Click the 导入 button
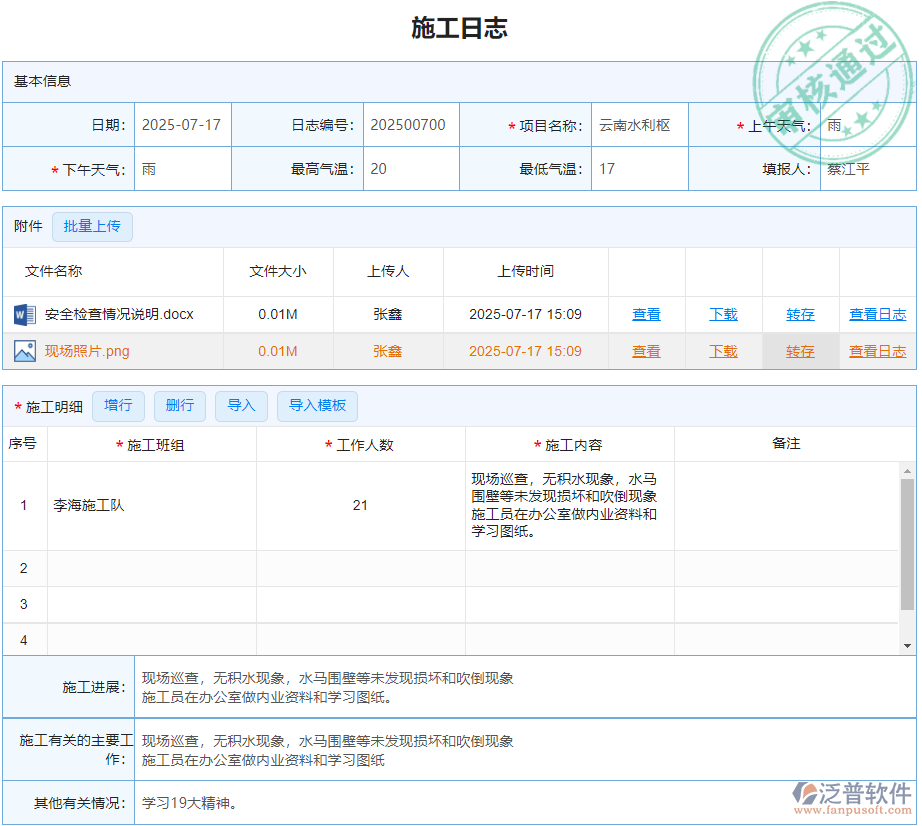The width and height of the screenshot is (922, 826). click(241, 406)
